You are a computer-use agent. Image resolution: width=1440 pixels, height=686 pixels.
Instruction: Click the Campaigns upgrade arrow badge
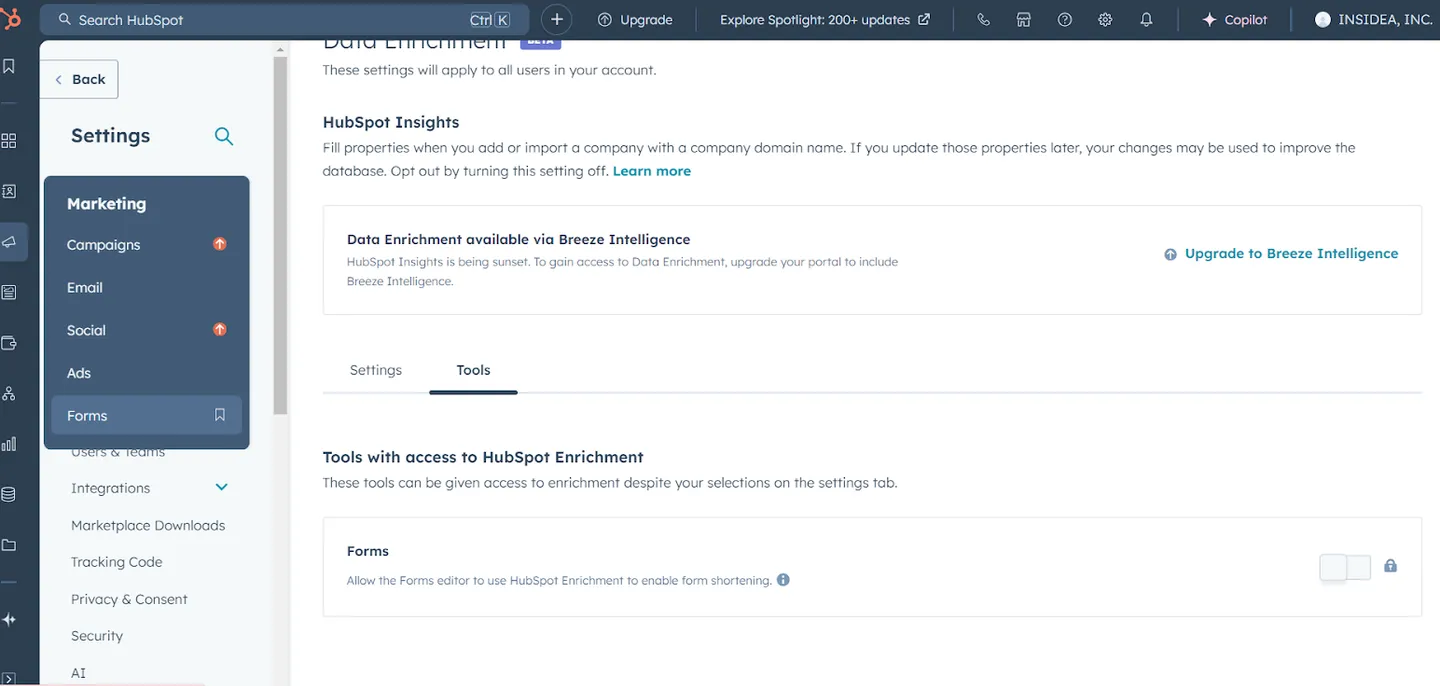point(220,244)
